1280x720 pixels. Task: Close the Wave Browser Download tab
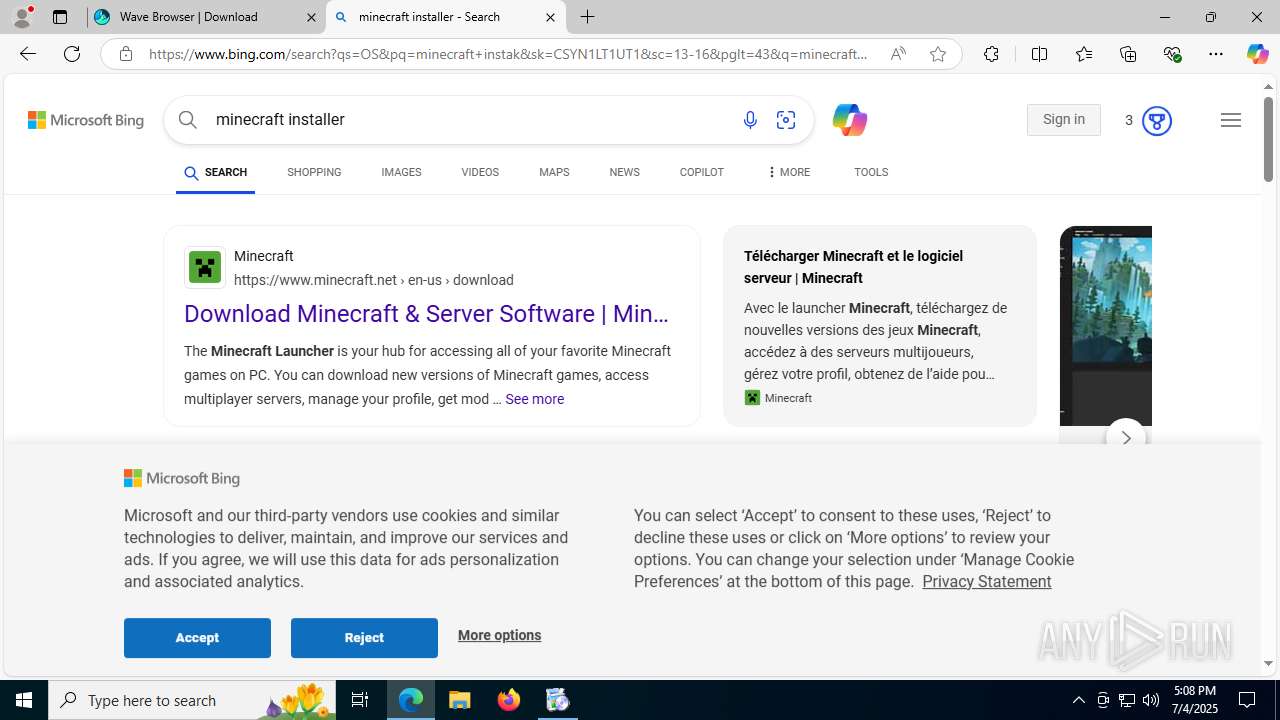pos(311,17)
